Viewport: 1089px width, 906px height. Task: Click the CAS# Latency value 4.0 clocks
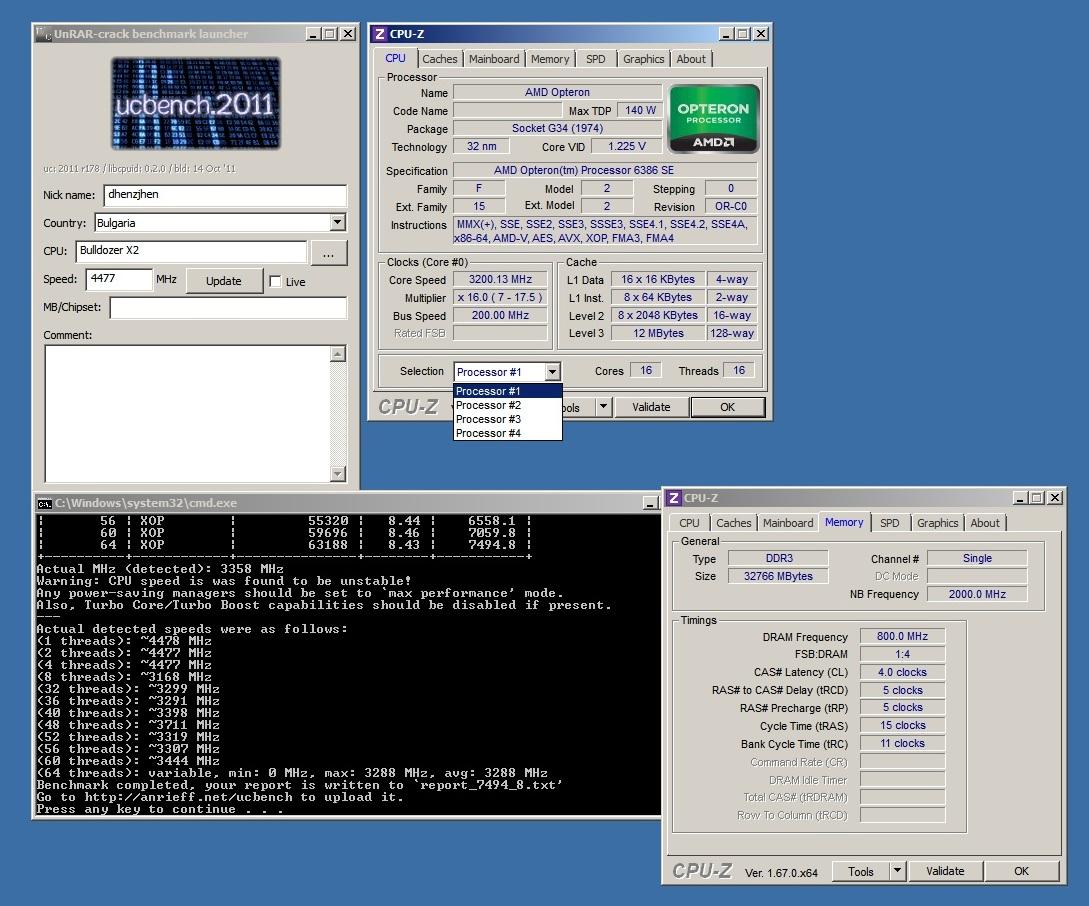point(902,672)
